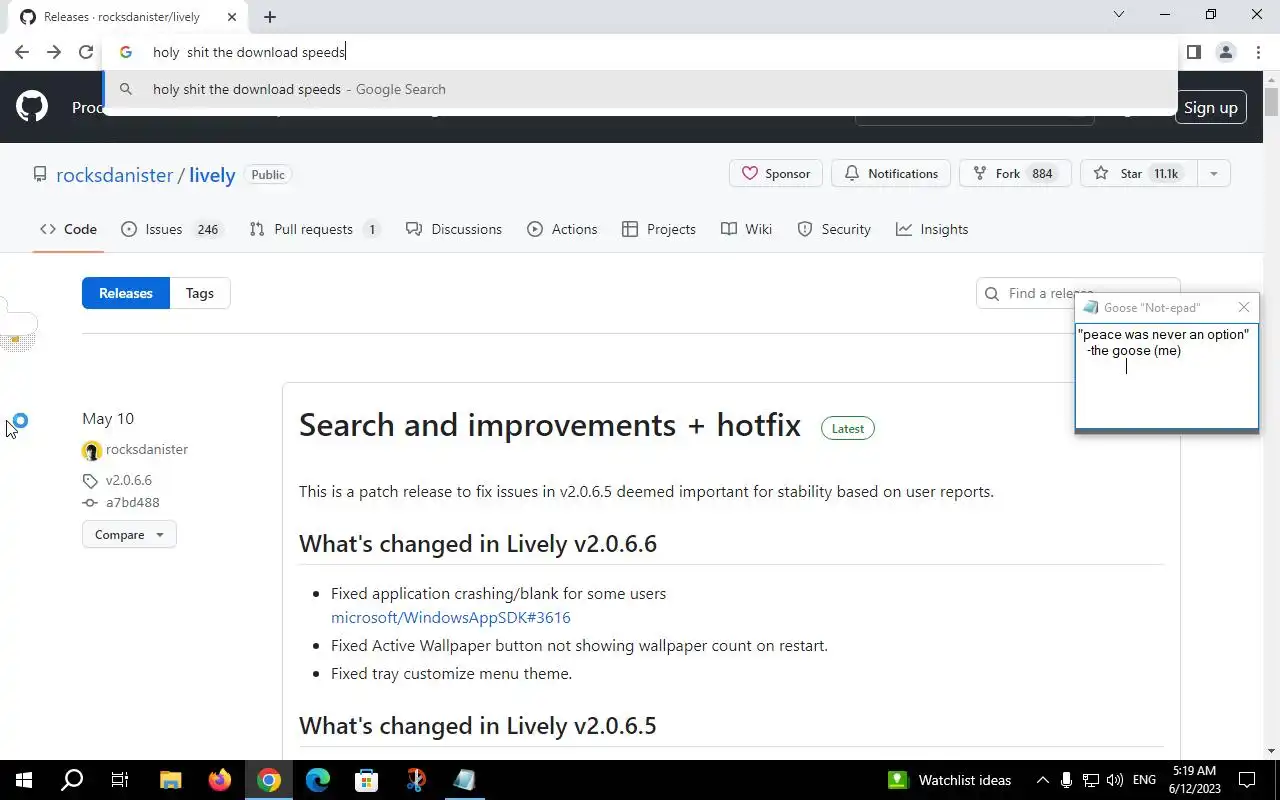This screenshot has height=800, width=1280.
Task: Select the Releases toggle button
Action: pos(126,293)
